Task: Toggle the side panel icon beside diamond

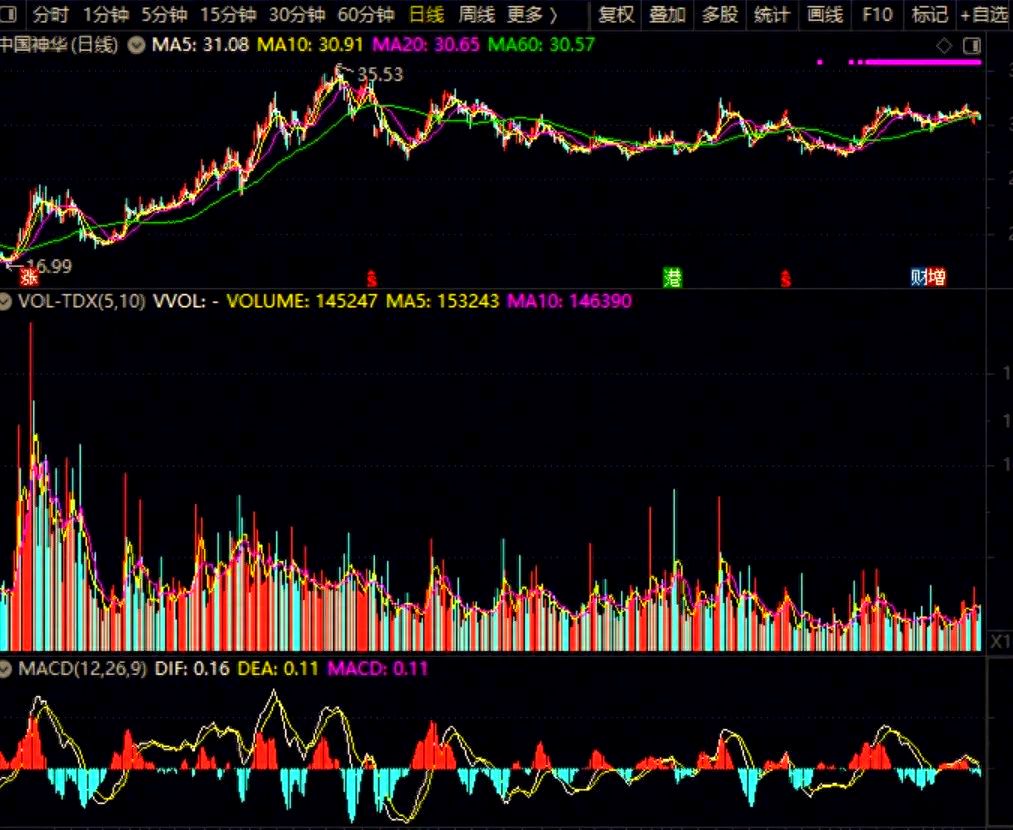Action: pos(972,46)
